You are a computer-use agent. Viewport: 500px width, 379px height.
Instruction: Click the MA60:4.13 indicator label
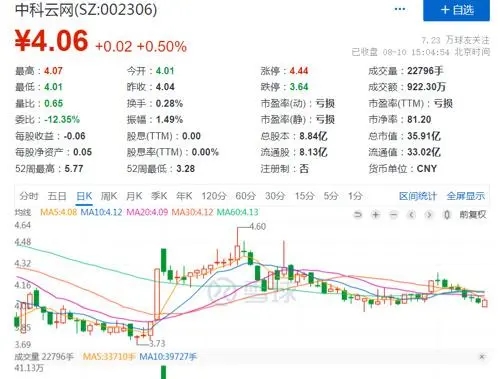tap(238, 212)
